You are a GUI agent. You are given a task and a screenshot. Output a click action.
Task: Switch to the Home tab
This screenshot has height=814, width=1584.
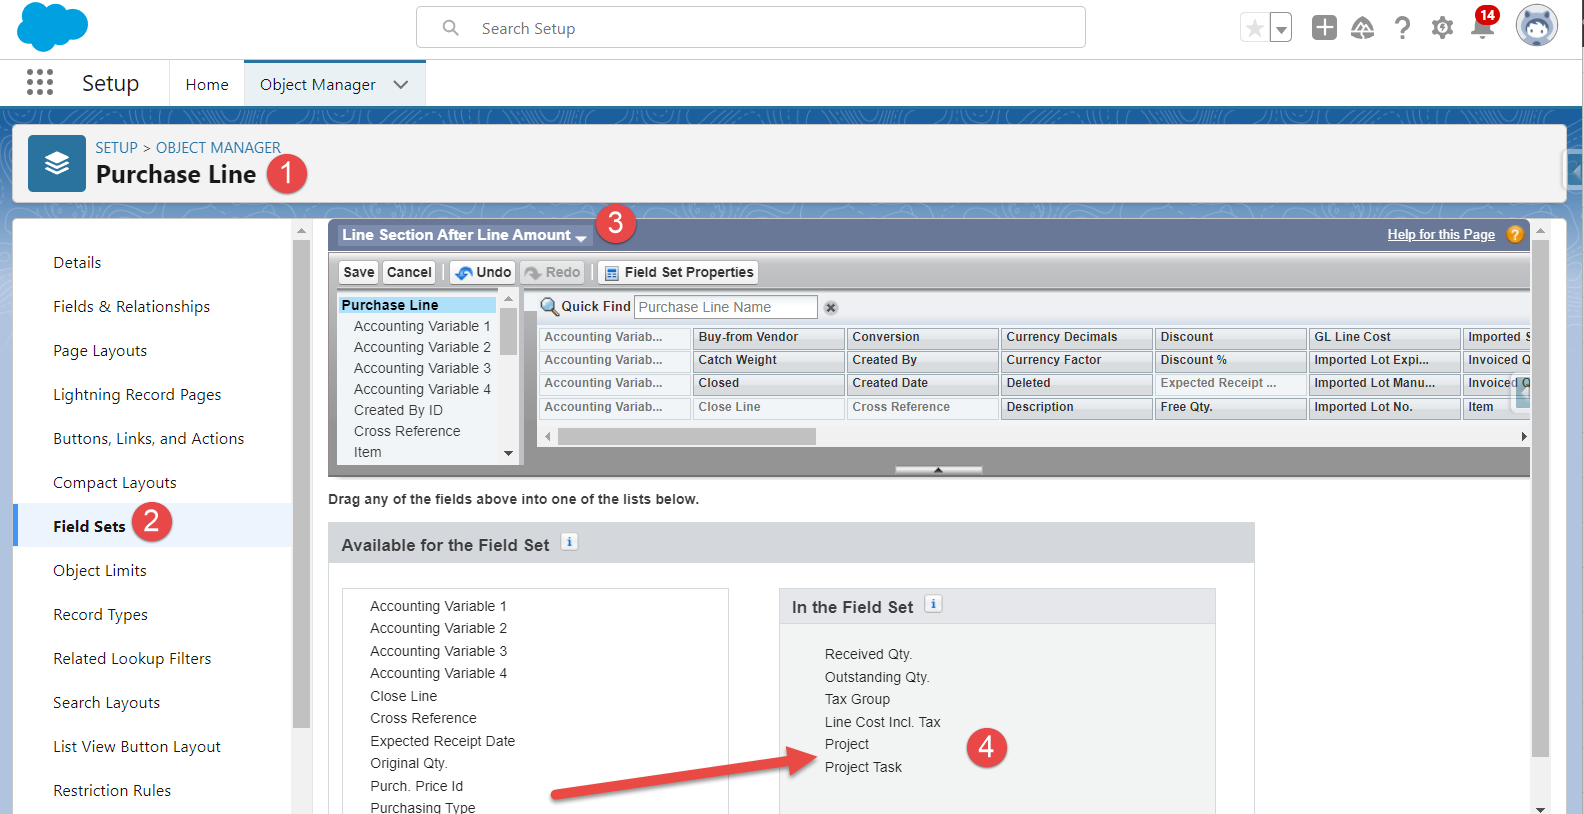207,85
